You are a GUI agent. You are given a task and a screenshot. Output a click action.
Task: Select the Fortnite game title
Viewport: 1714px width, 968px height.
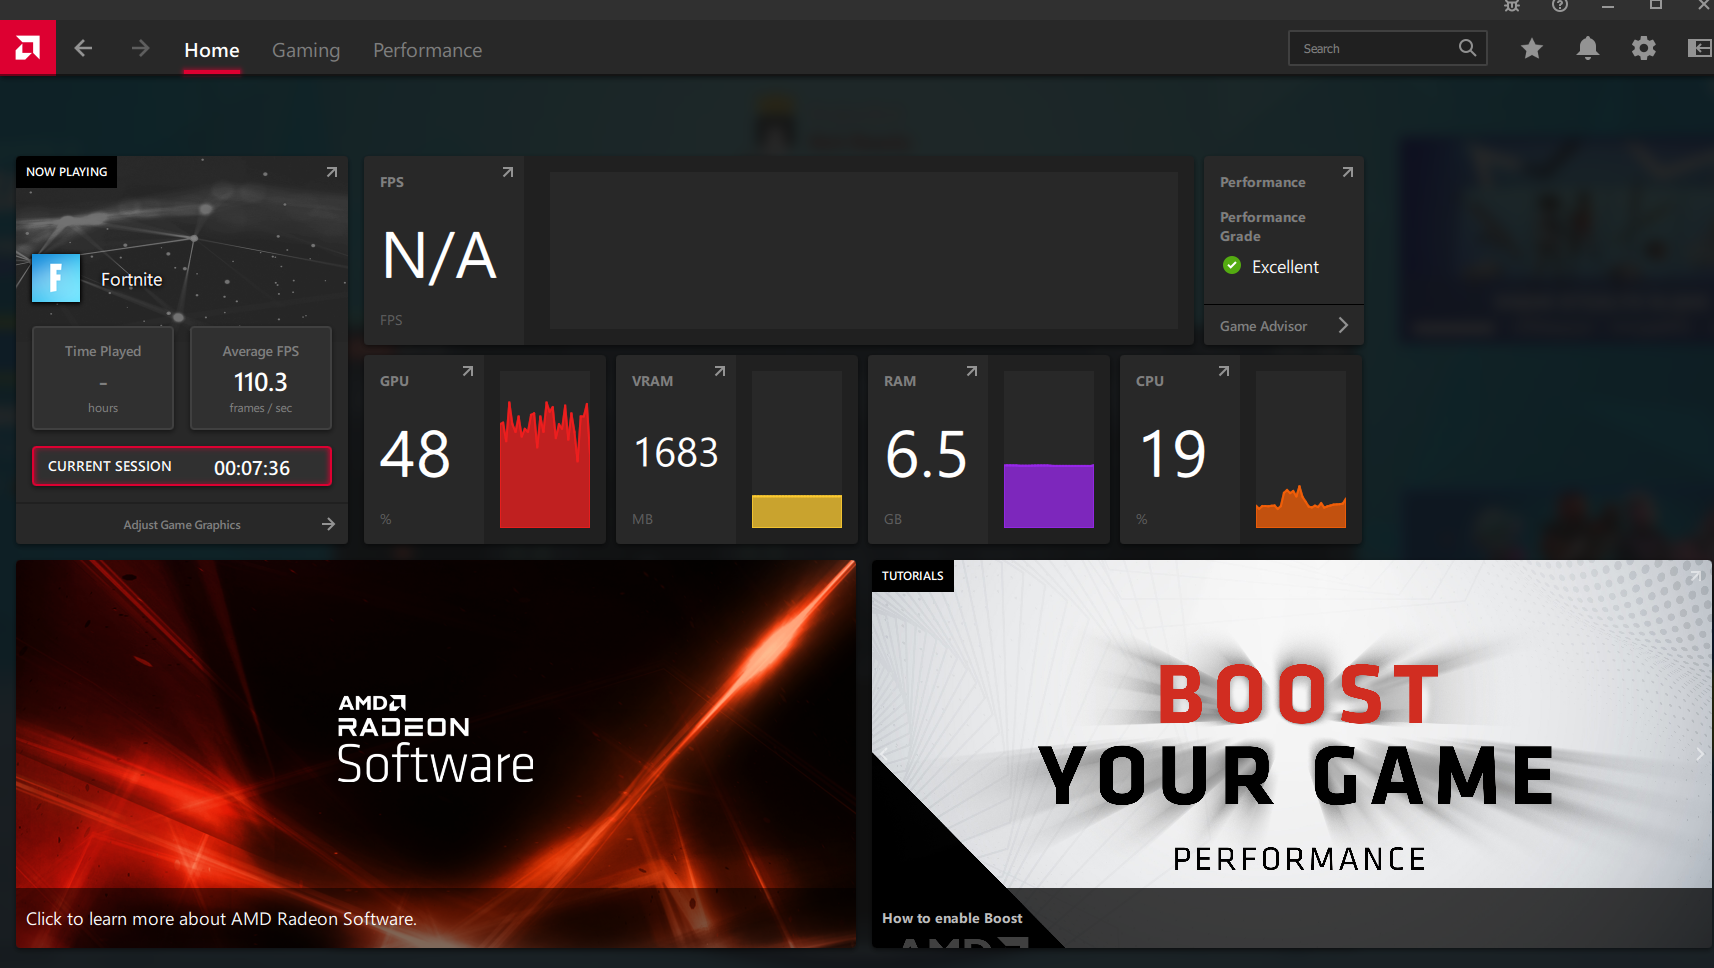[132, 280]
